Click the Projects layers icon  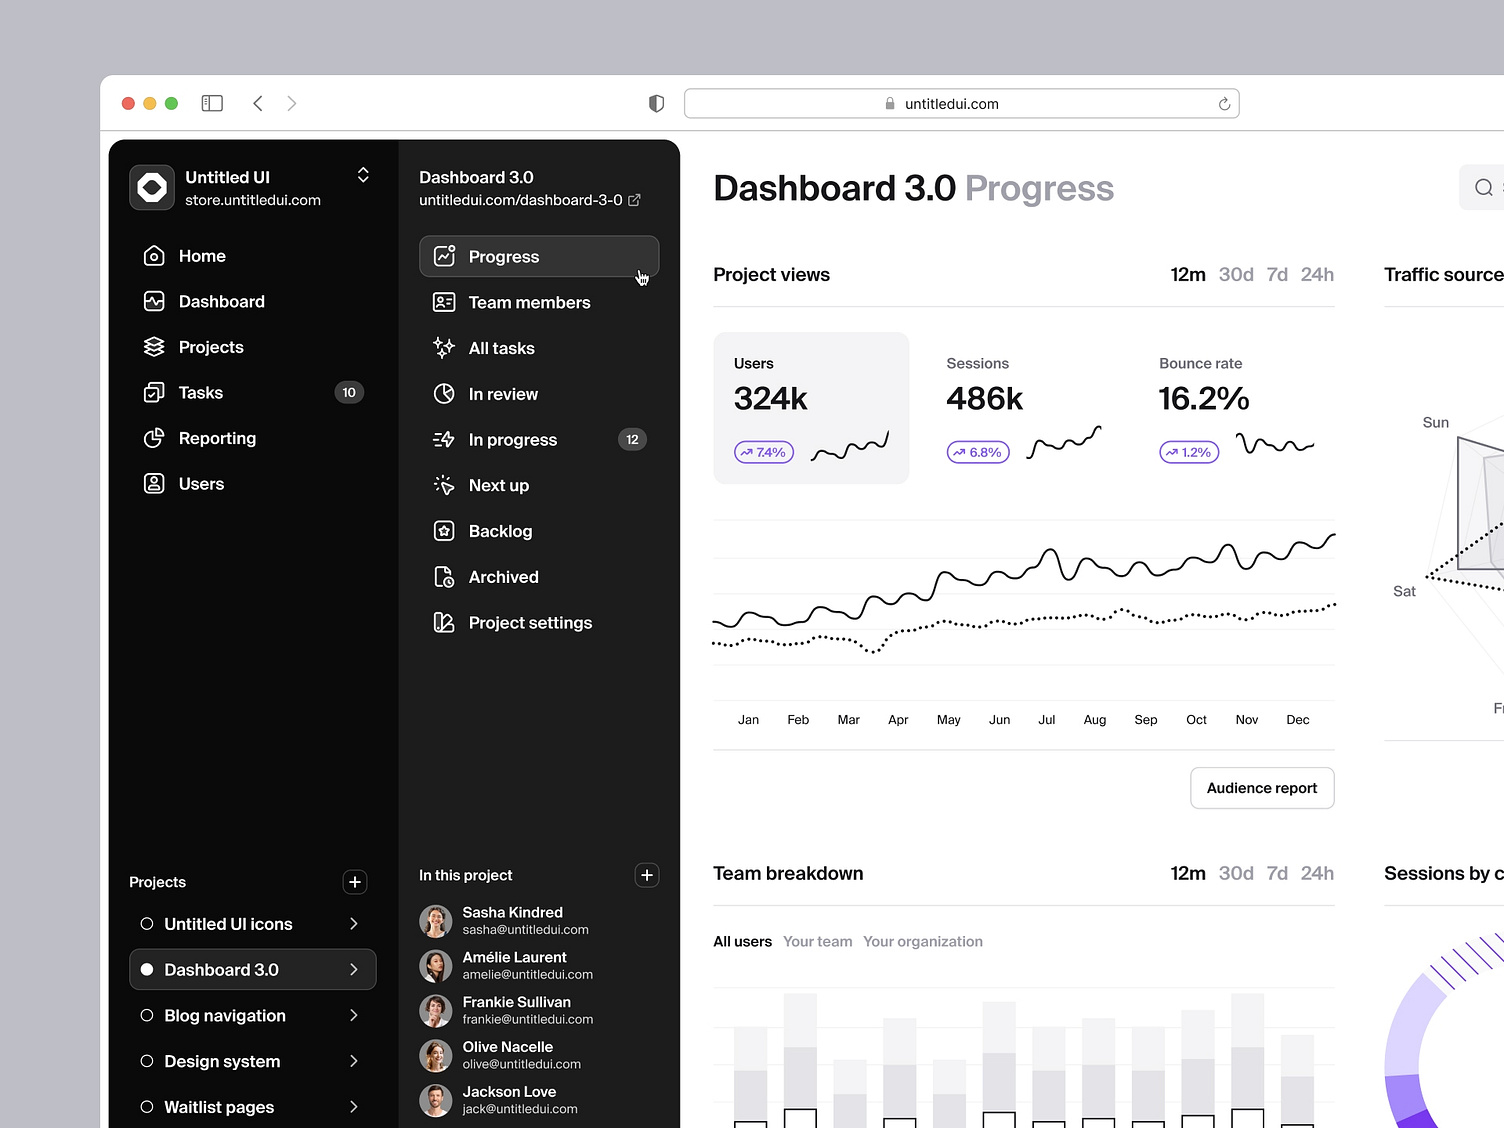click(153, 347)
